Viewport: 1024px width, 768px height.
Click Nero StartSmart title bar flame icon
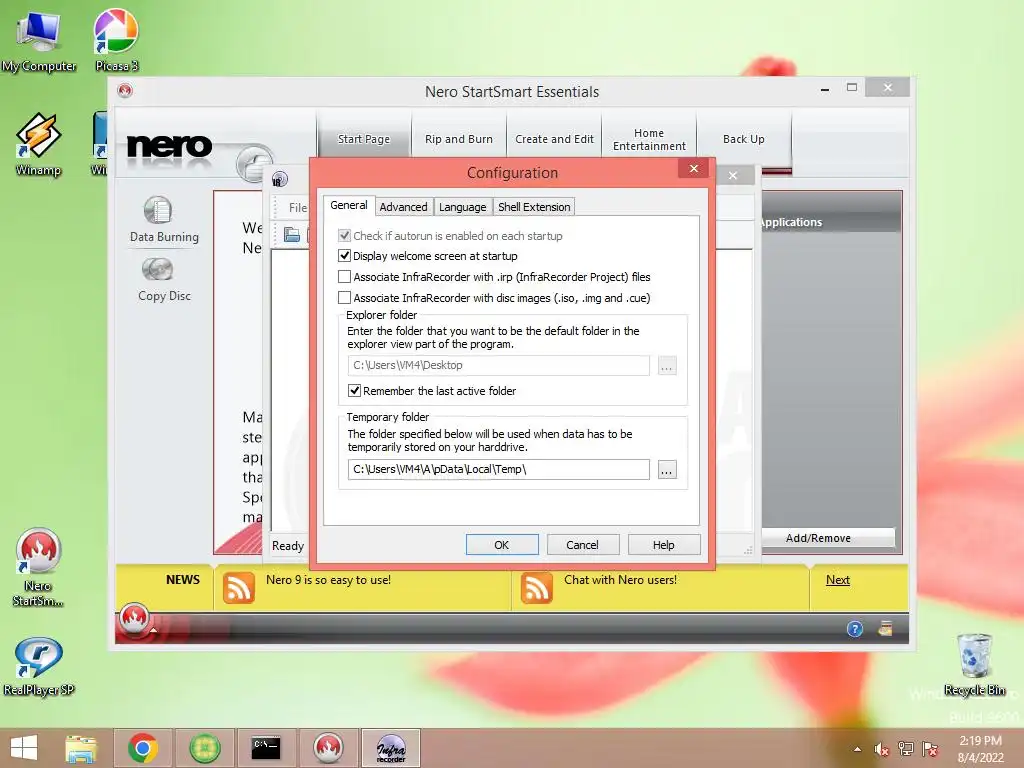click(x=125, y=91)
